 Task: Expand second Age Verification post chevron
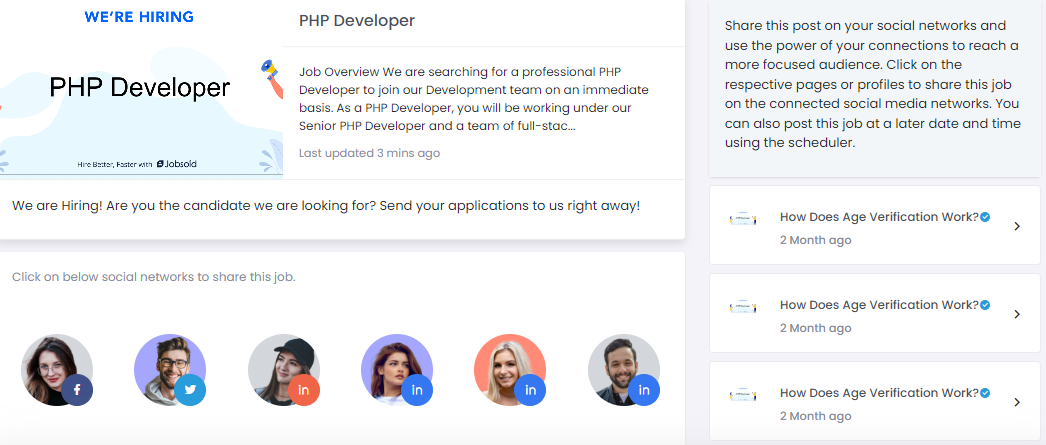[x=1017, y=315]
